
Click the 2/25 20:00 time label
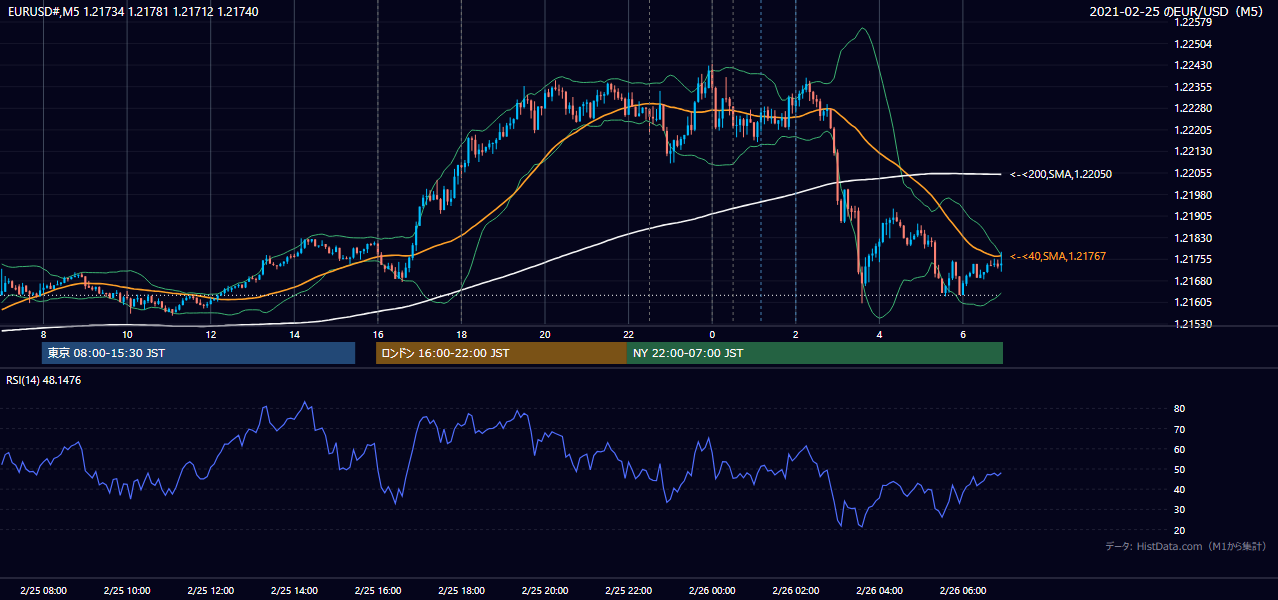tap(544, 590)
